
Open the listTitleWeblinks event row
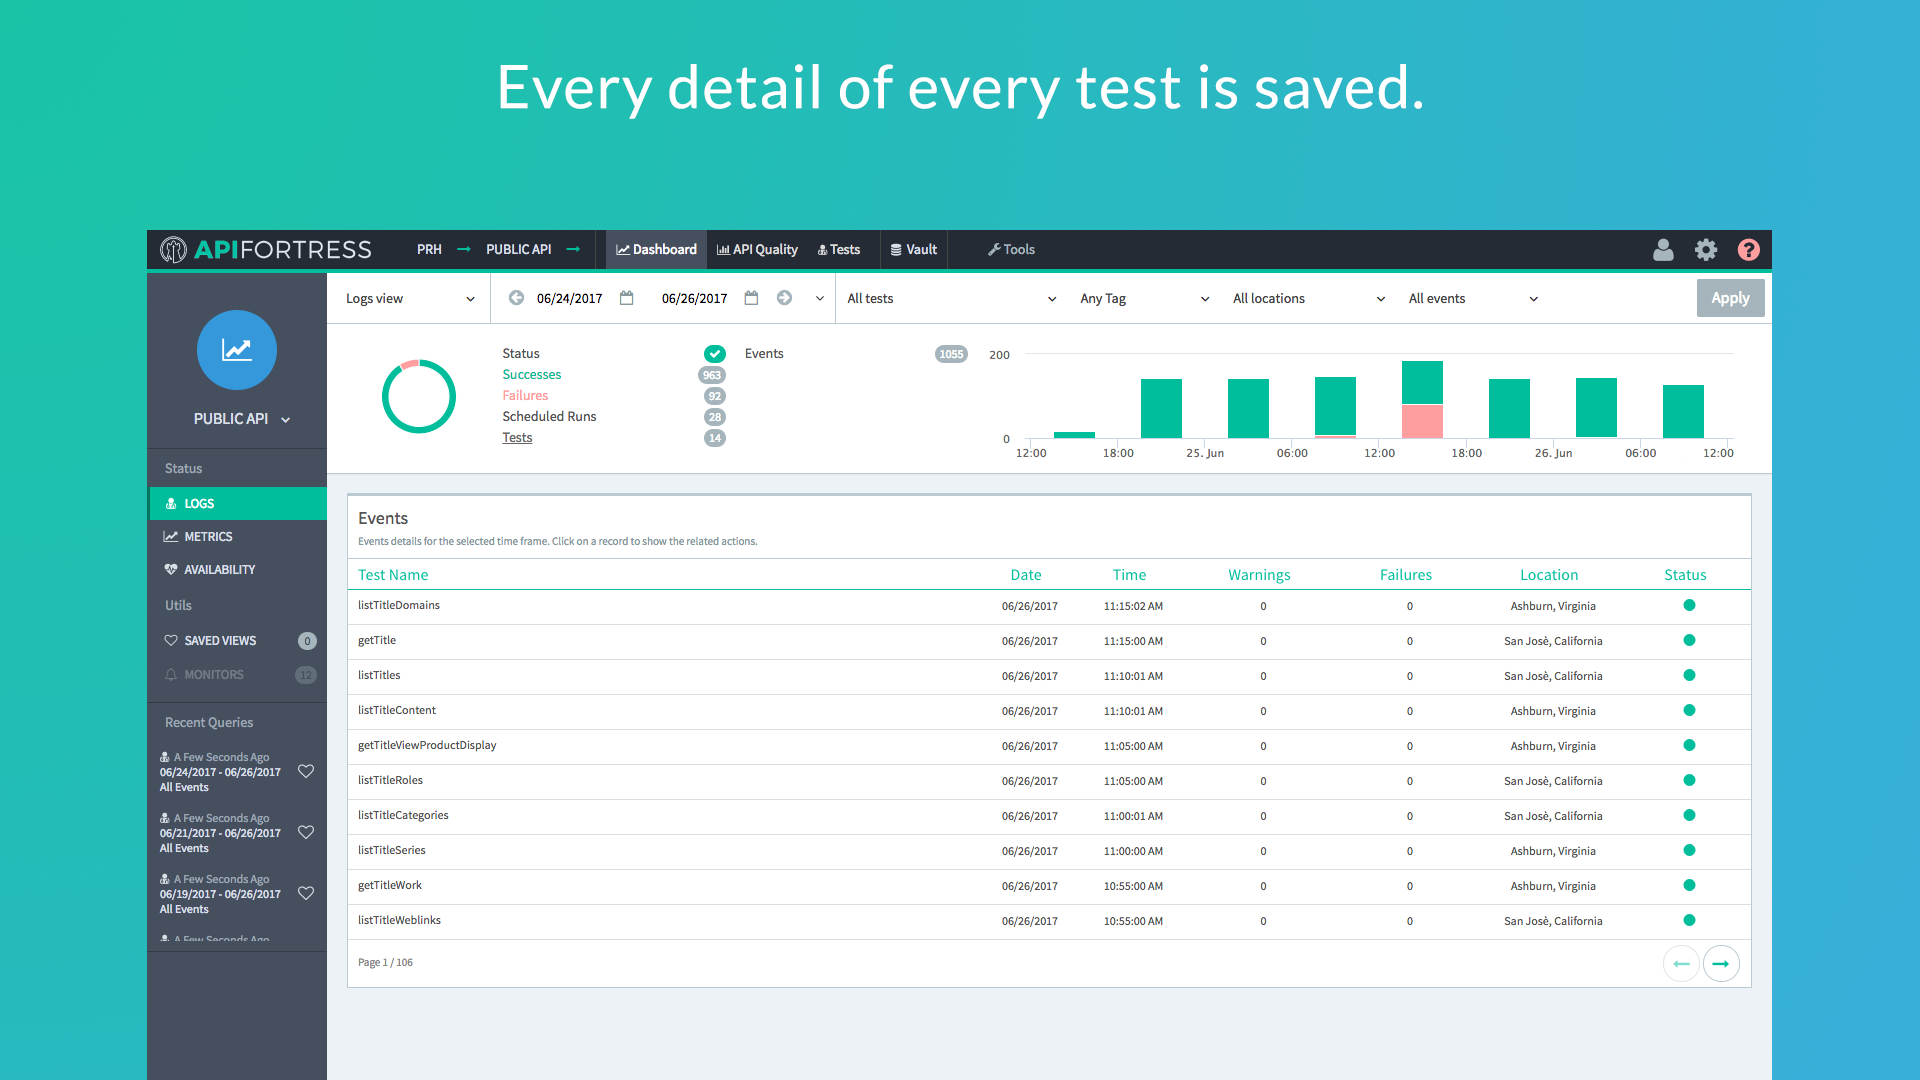(x=1049, y=921)
